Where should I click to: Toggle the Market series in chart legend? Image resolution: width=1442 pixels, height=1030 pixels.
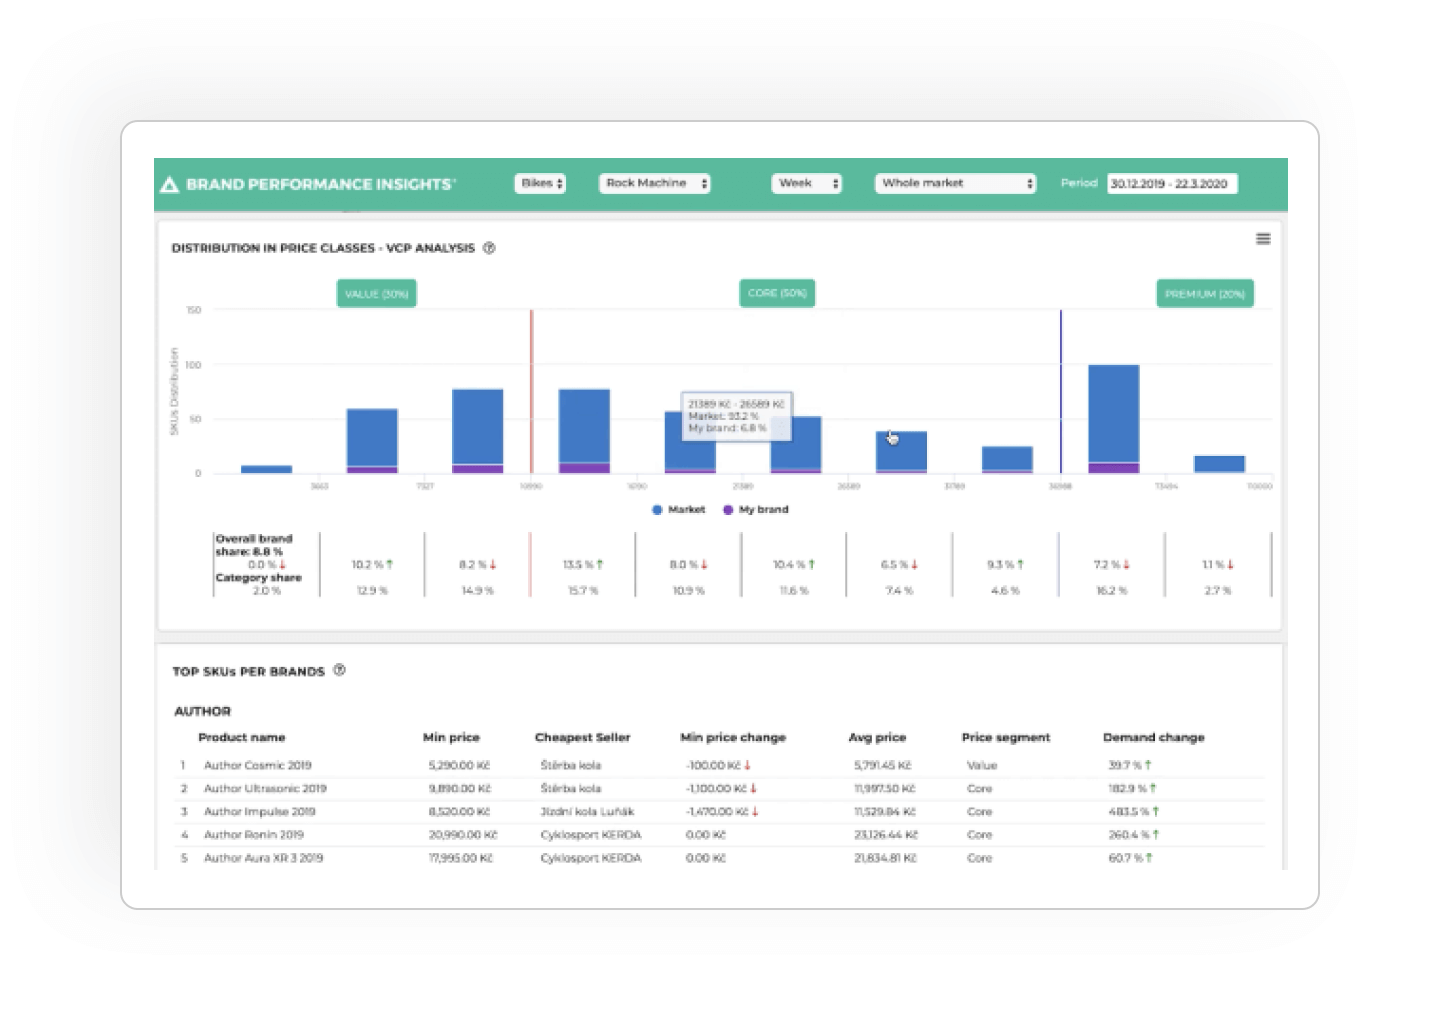tap(678, 510)
